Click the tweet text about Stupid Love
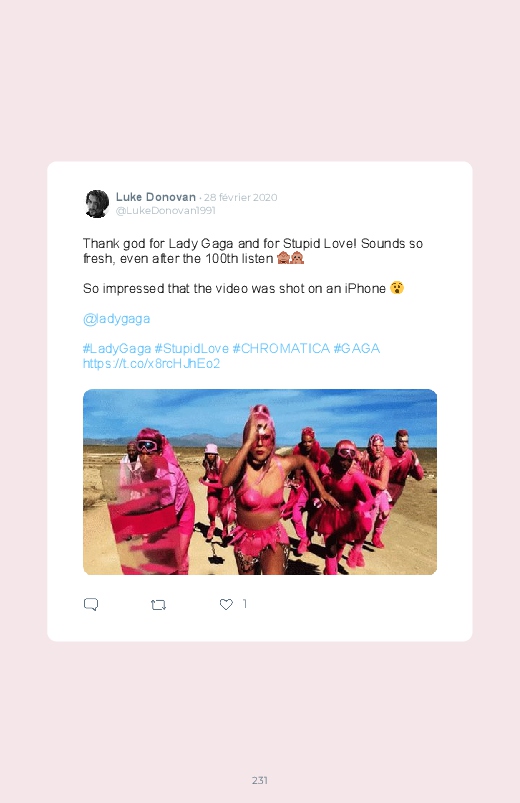The width and height of the screenshot is (520, 803). [253, 251]
